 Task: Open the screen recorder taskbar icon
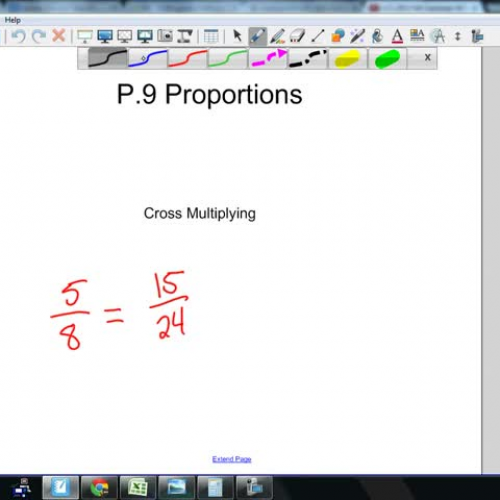[254, 488]
